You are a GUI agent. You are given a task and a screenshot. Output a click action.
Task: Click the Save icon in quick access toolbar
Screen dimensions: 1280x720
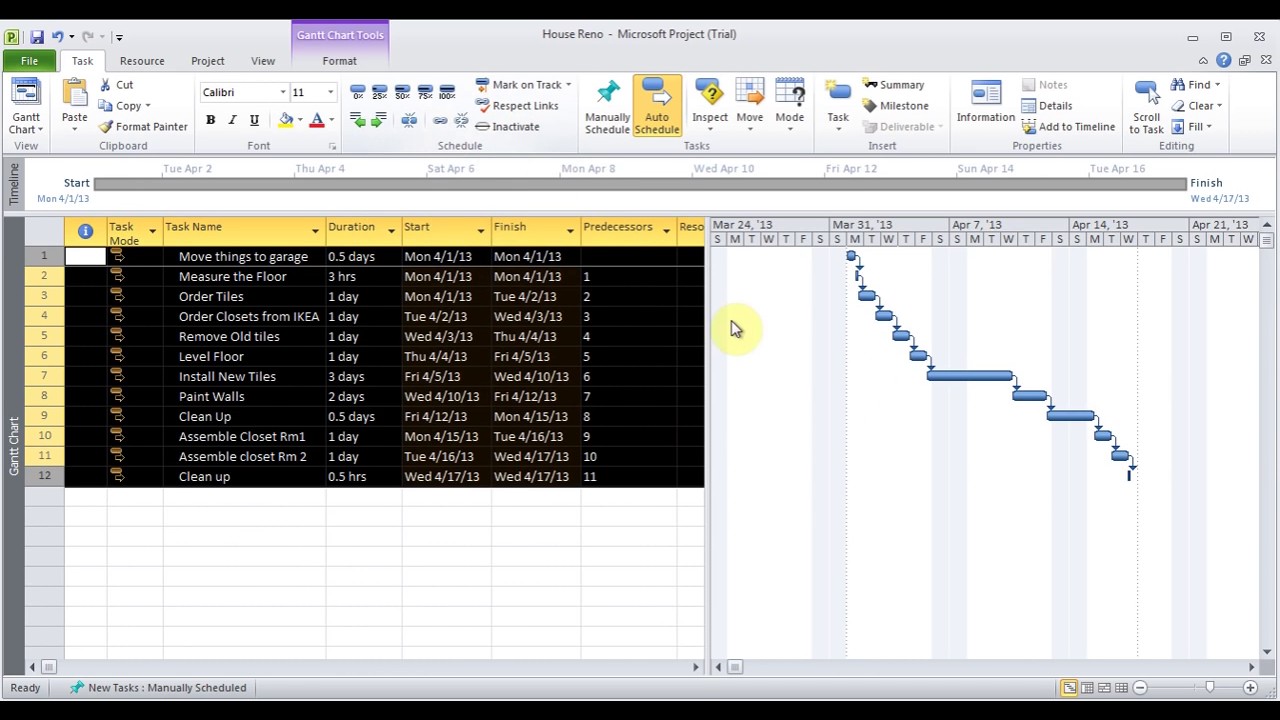[x=36, y=37]
